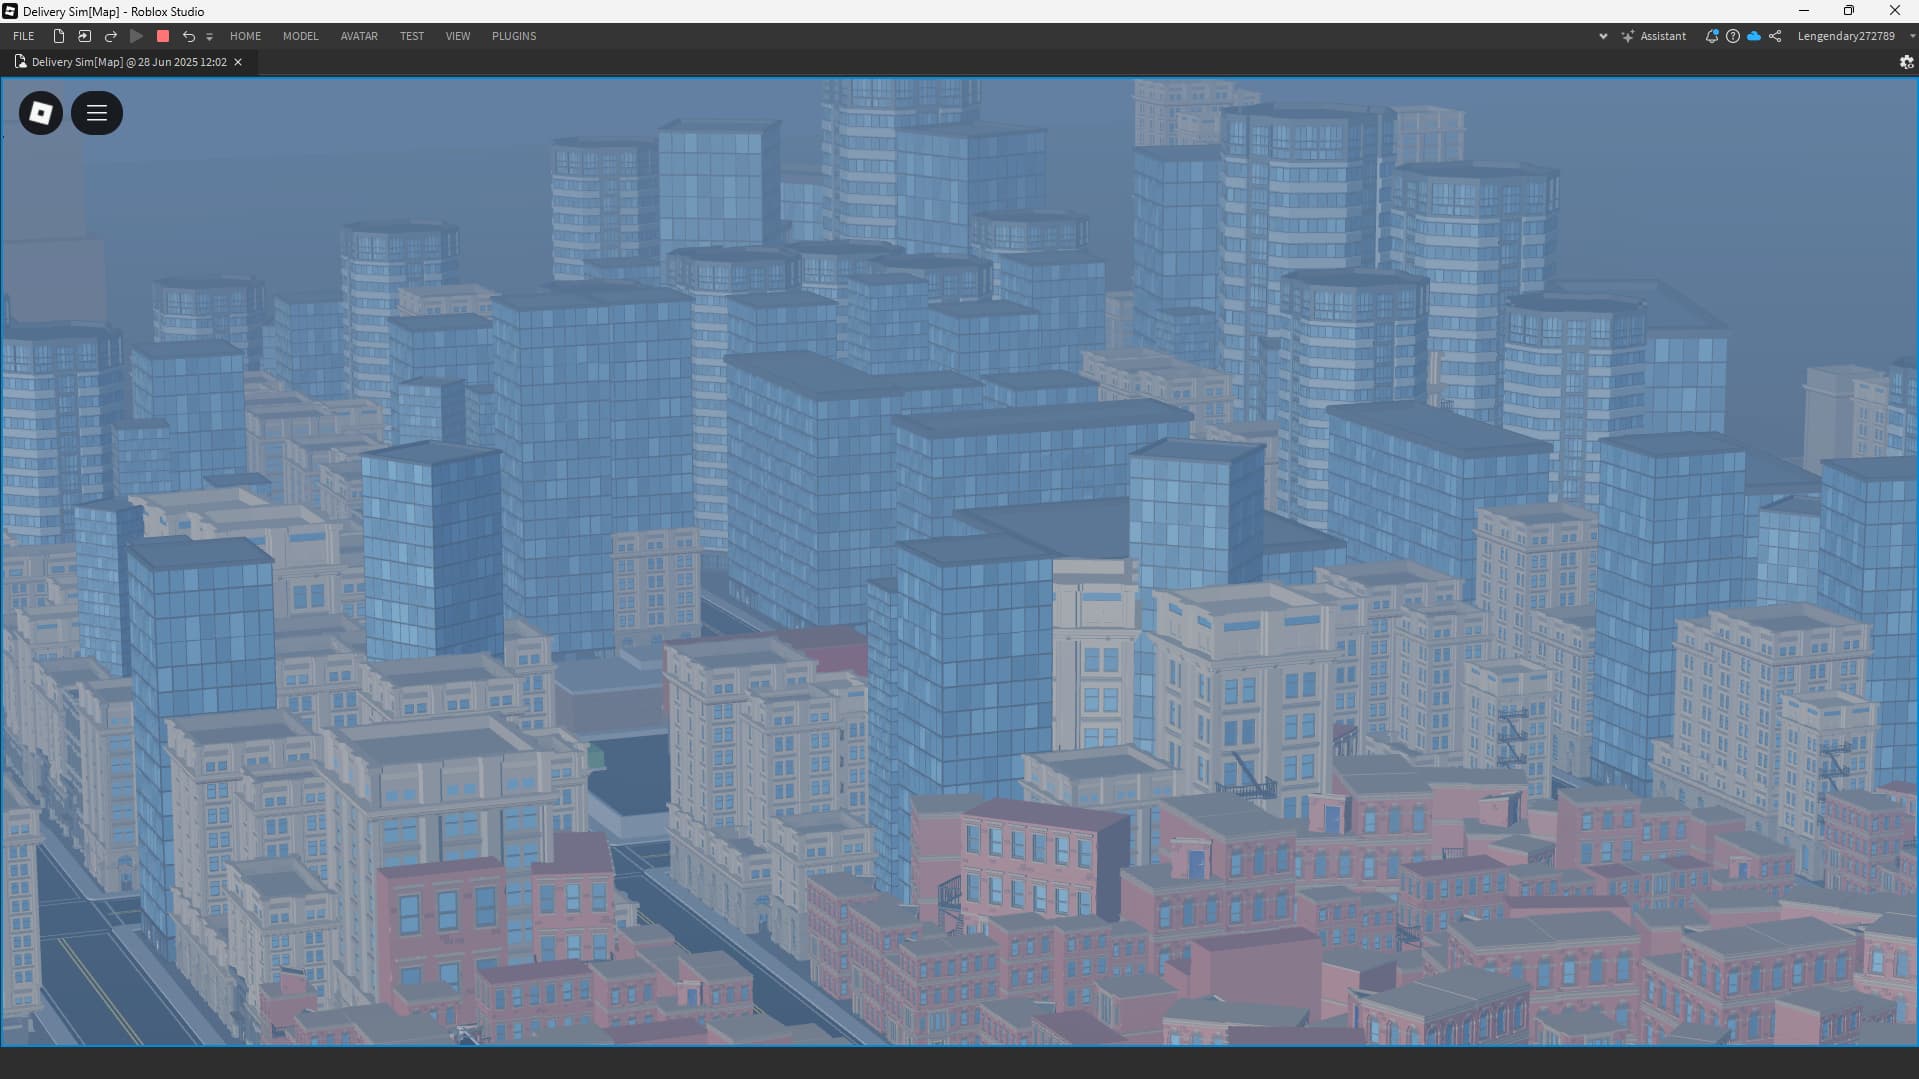
Task: Open the viewport settings gear icon
Action: pos(1906,62)
